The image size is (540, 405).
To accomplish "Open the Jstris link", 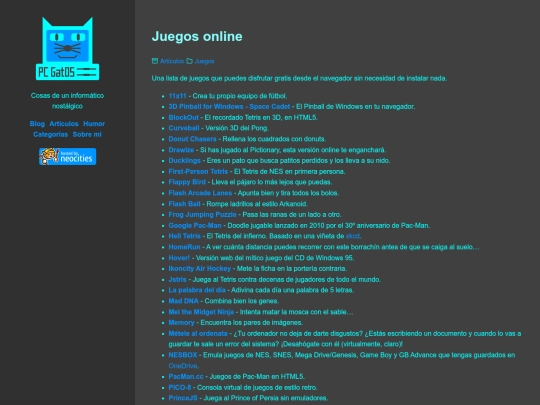I will pos(177,280).
